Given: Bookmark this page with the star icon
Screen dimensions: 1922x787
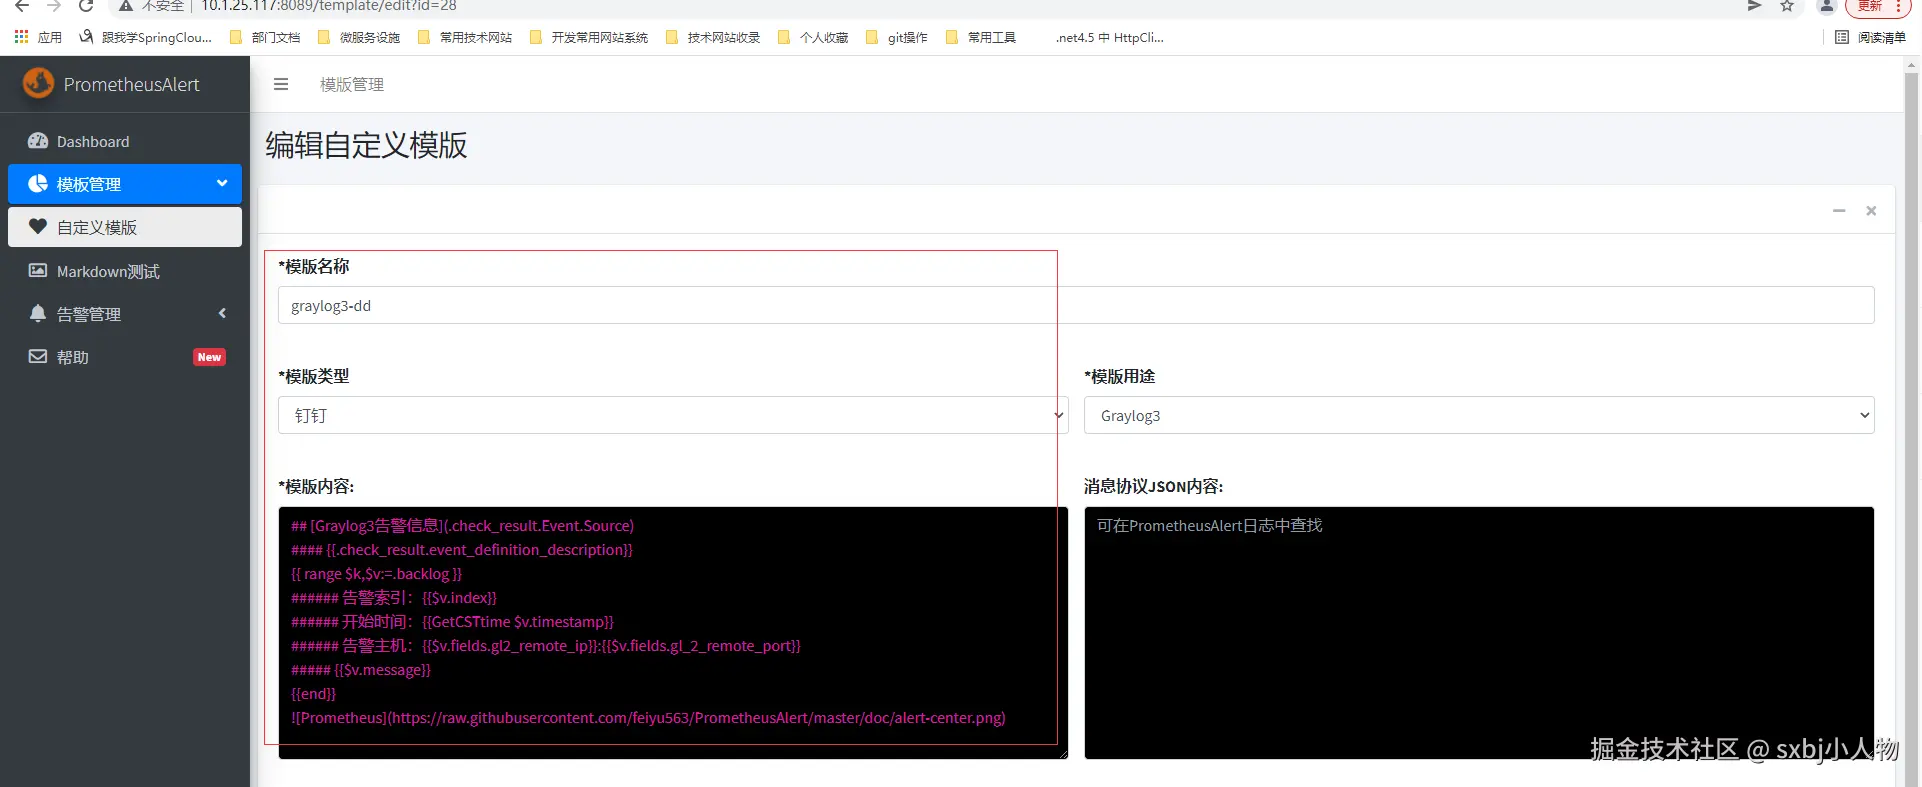Looking at the screenshot, I should pos(1787,6).
